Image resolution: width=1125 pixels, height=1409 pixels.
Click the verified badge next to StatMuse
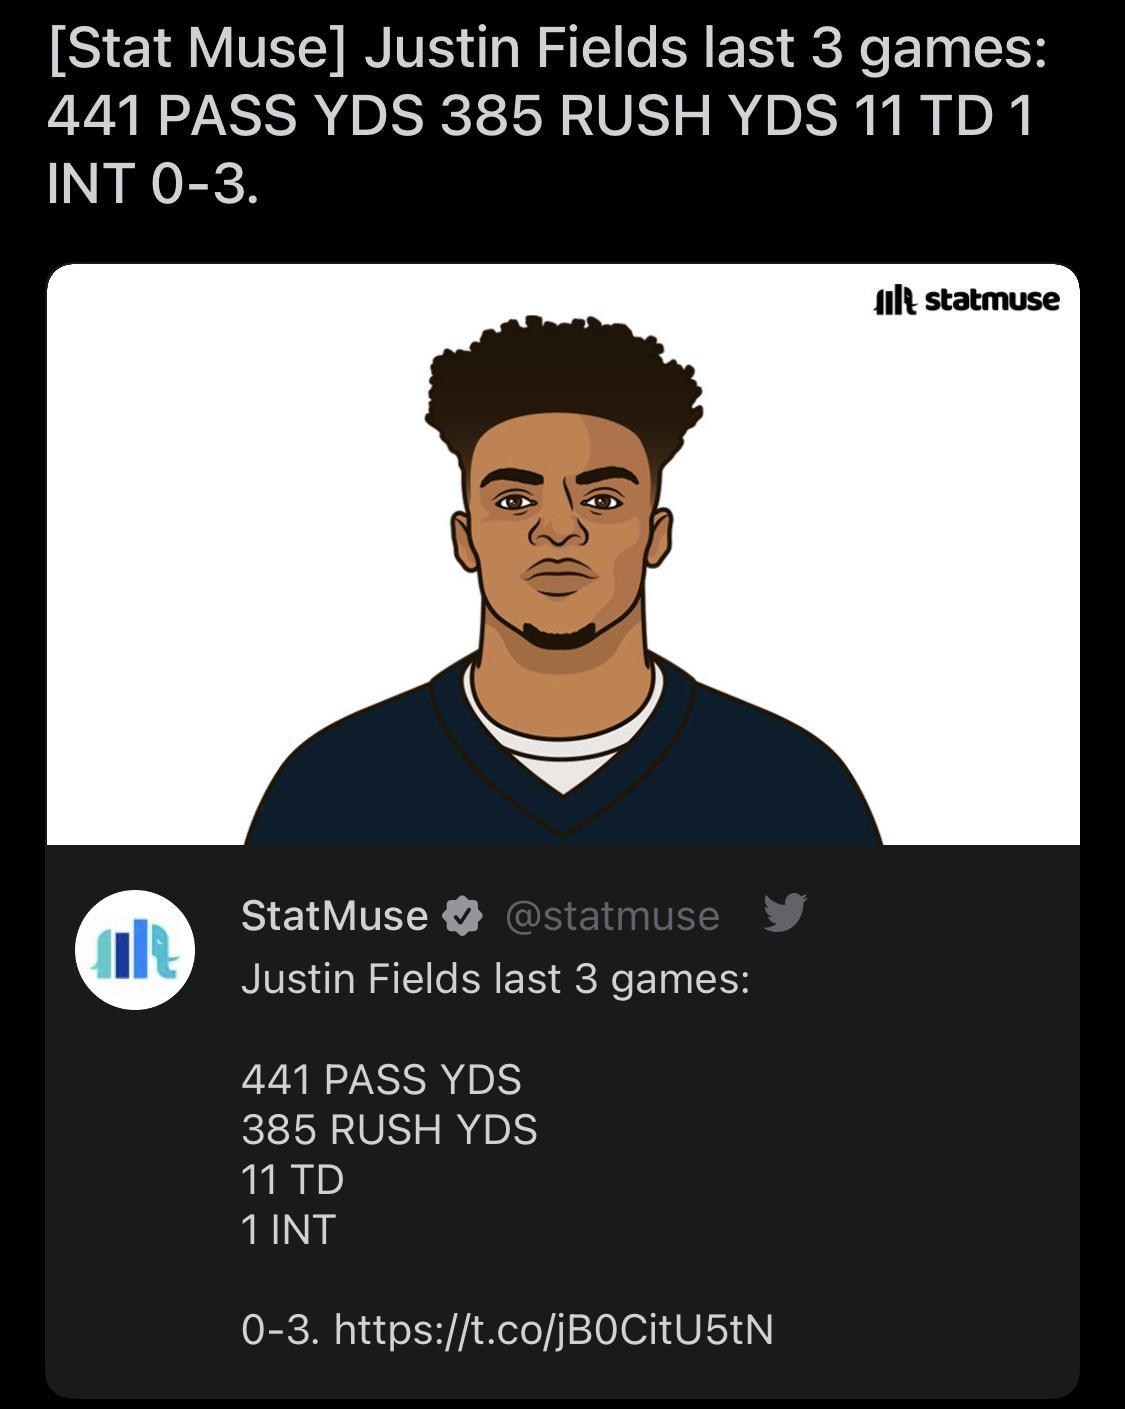tap(462, 916)
